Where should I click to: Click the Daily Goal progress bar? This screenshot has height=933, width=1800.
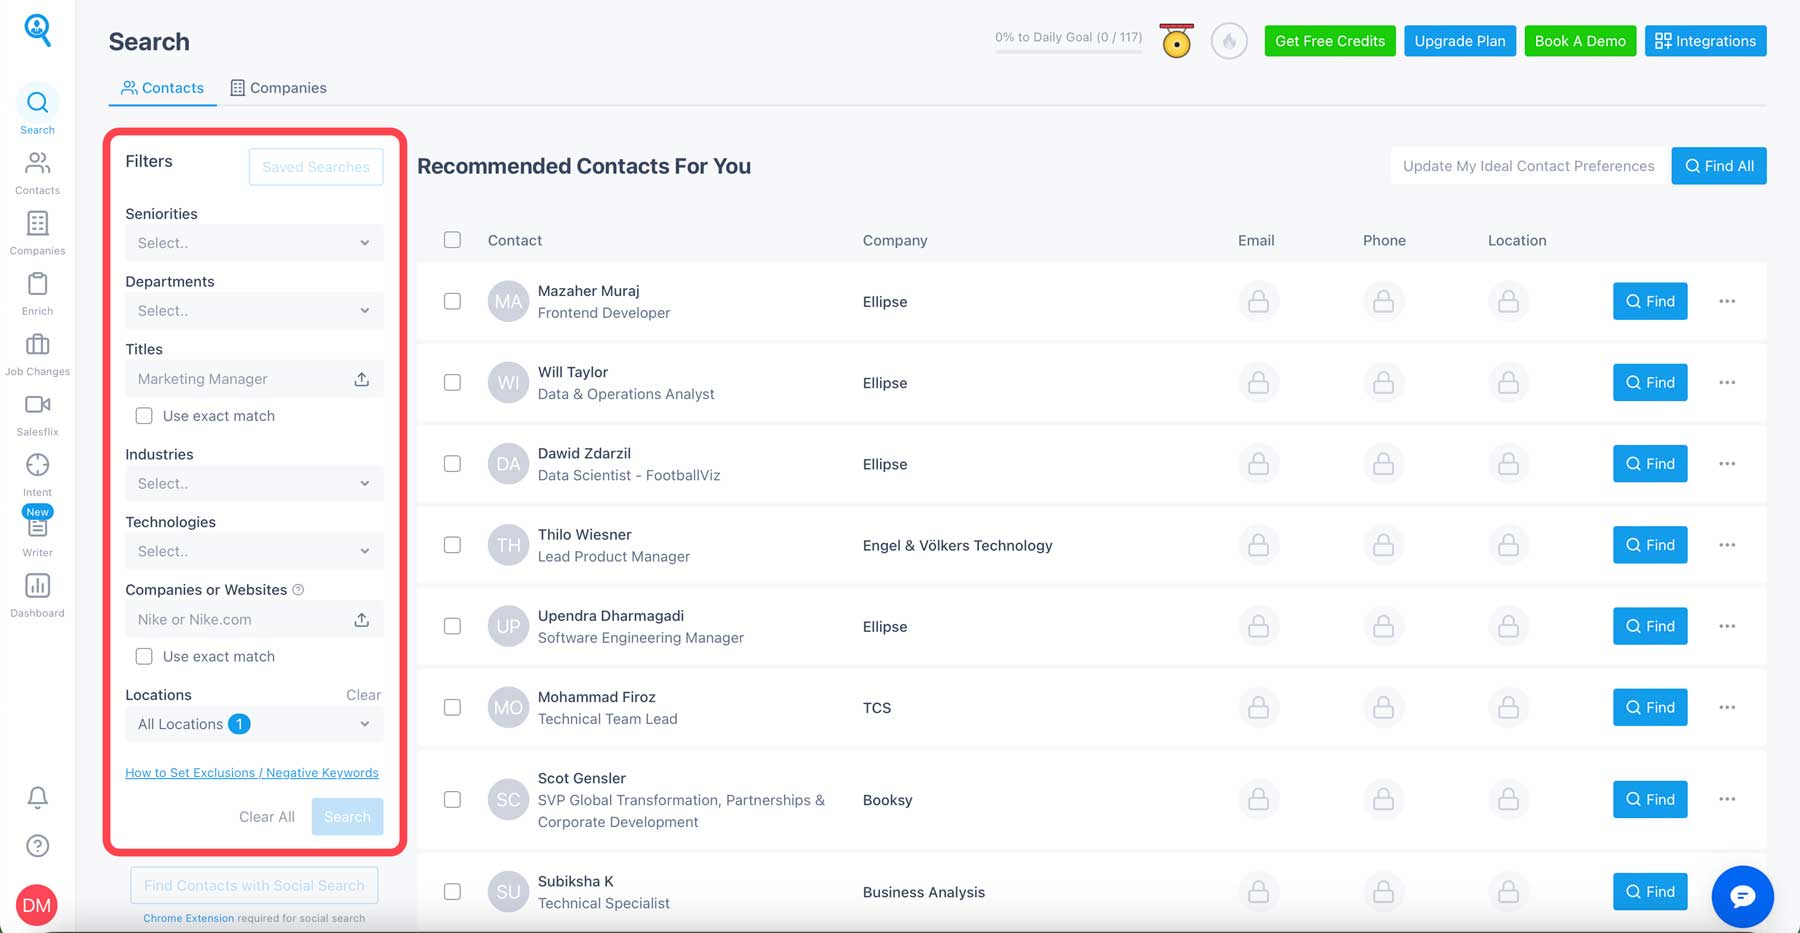pyautogui.click(x=1066, y=52)
